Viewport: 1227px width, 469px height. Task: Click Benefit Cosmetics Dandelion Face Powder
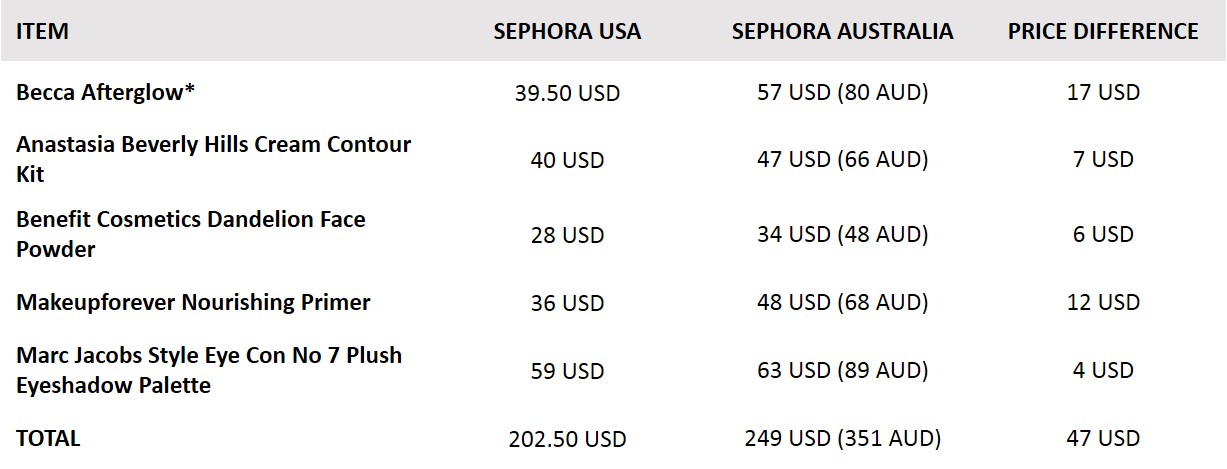tap(190, 234)
